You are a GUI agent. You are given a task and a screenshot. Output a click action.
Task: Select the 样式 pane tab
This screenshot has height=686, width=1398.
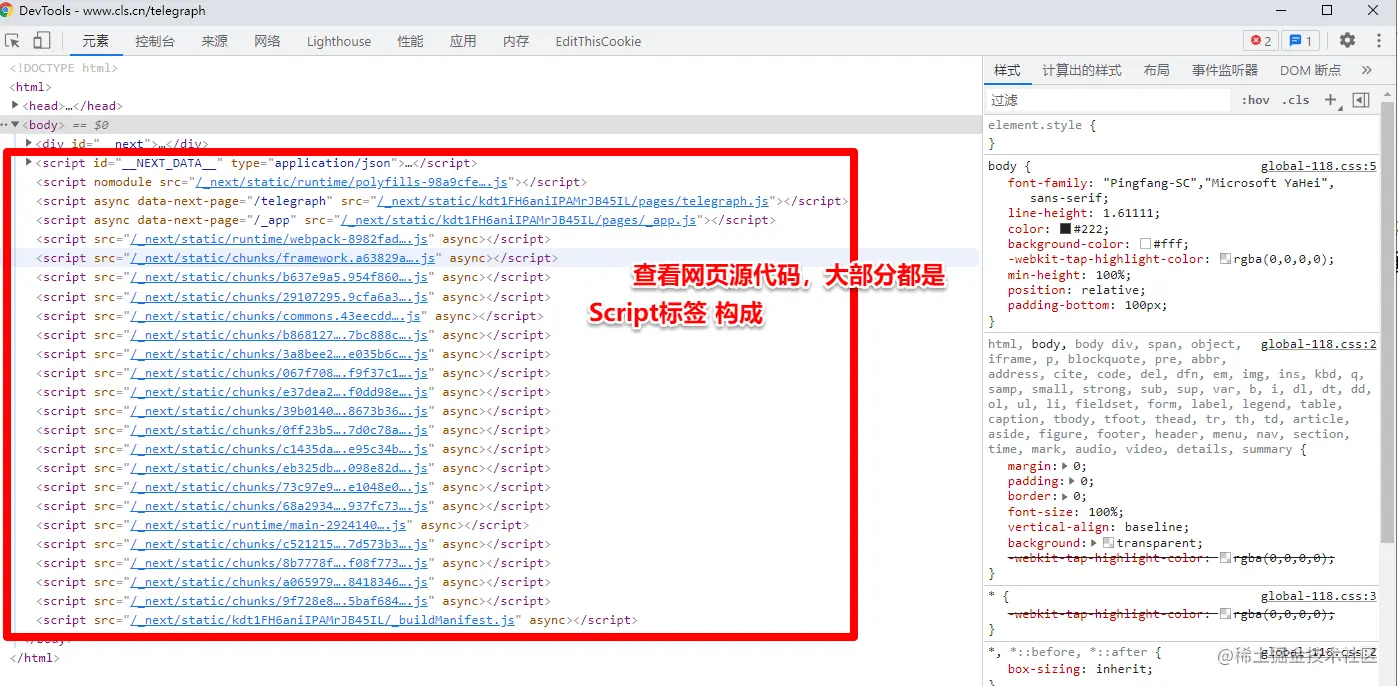(x=1007, y=70)
